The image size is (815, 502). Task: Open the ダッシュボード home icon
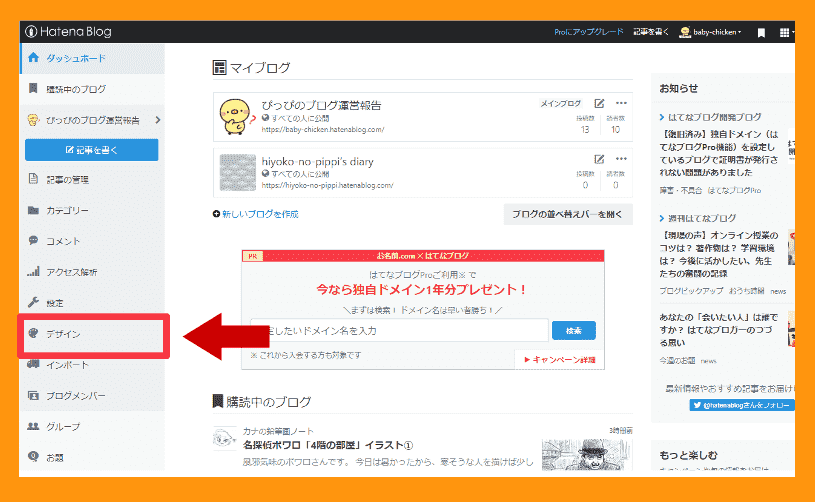point(33,58)
